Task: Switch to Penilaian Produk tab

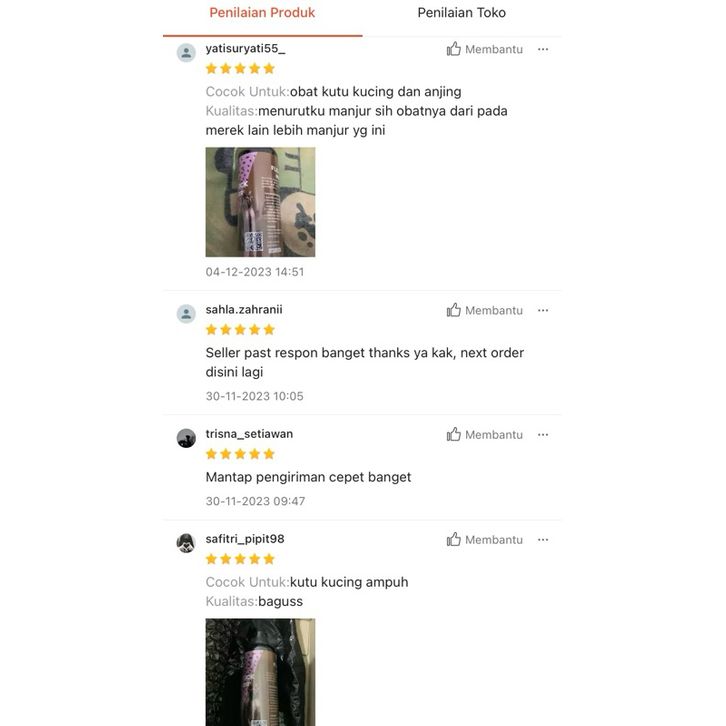Action: tap(262, 13)
